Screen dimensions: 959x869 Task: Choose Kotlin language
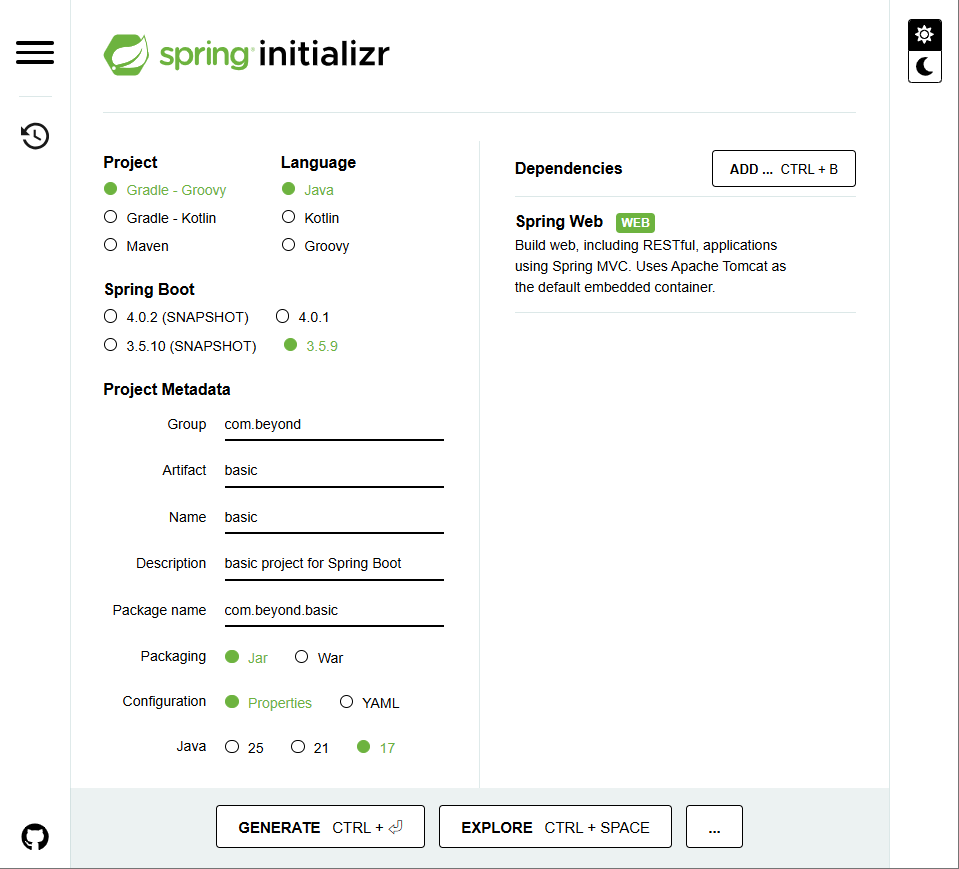[310, 218]
